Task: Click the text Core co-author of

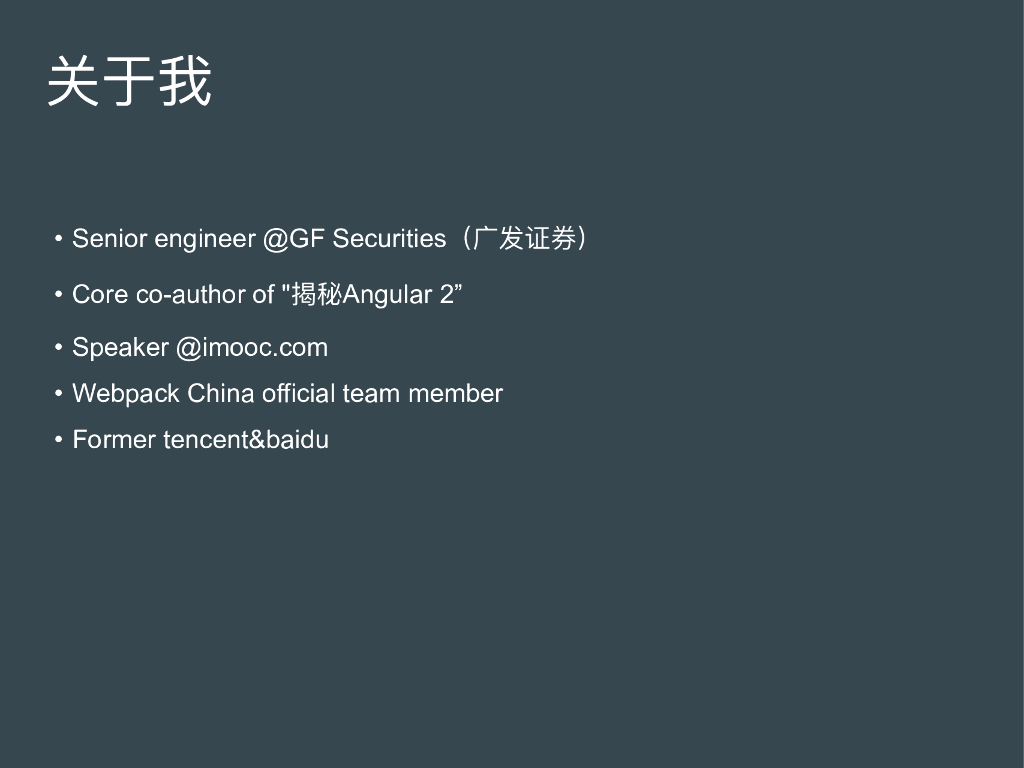Action: pos(173,294)
